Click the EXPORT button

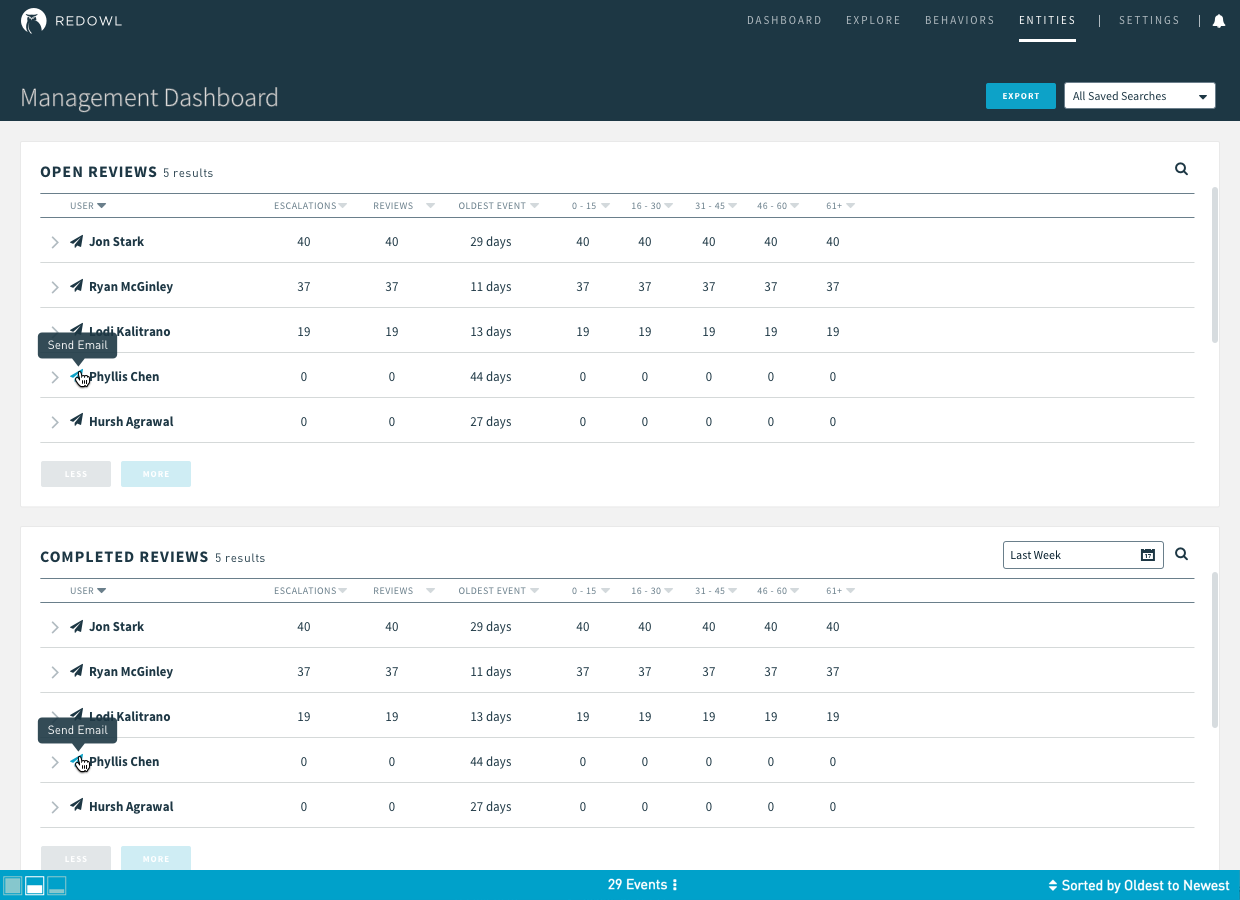pos(1020,96)
